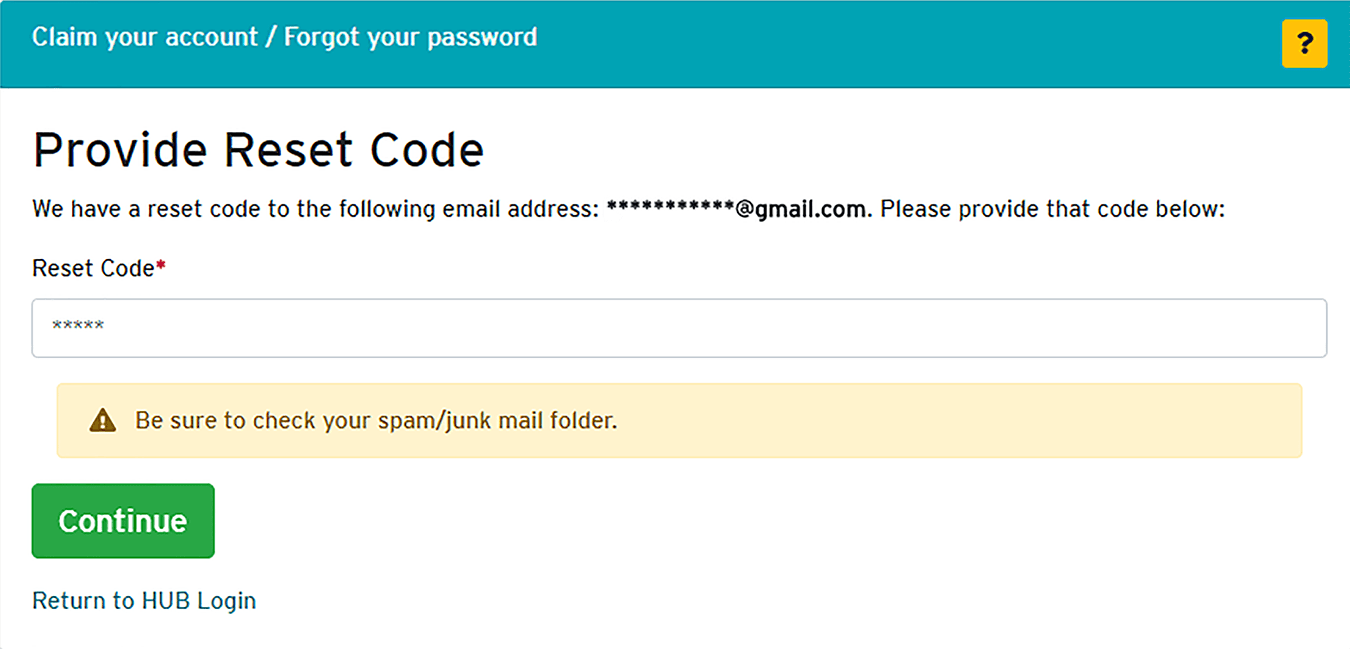Click the warning triangle icon in alert
Viewport: 1350px width, 649px height.
point(102,420)
